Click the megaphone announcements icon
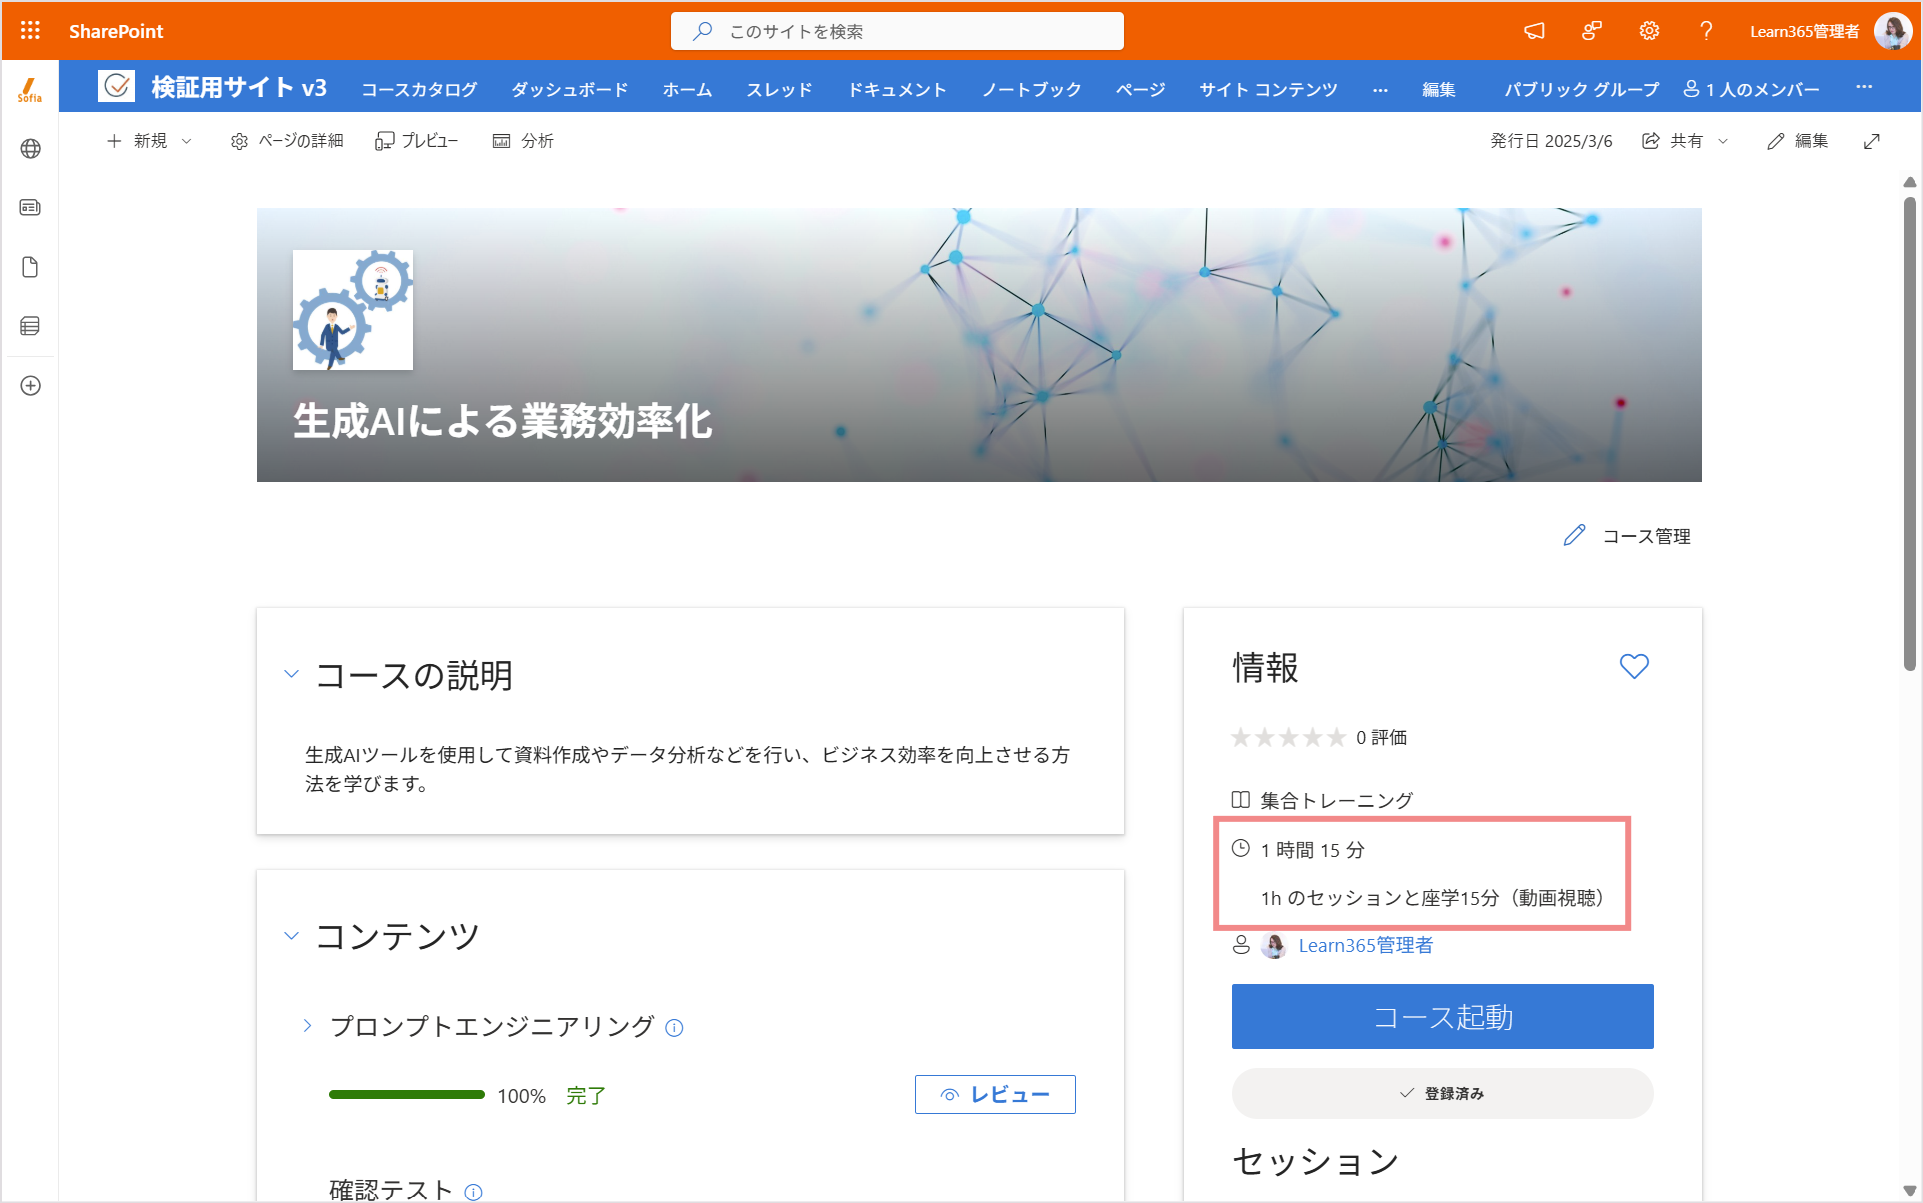This screenshot has height=1203, width=1923. [1534, 31]
